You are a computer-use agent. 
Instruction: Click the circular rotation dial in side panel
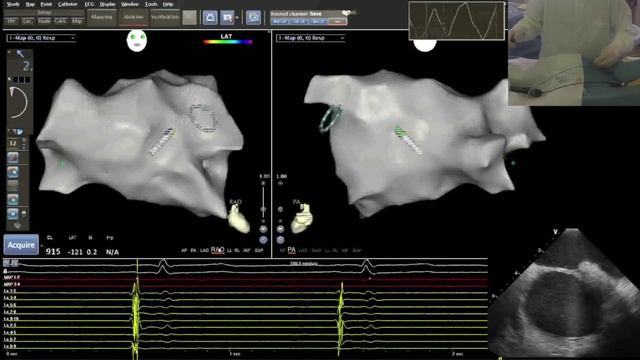click(18, 102)
